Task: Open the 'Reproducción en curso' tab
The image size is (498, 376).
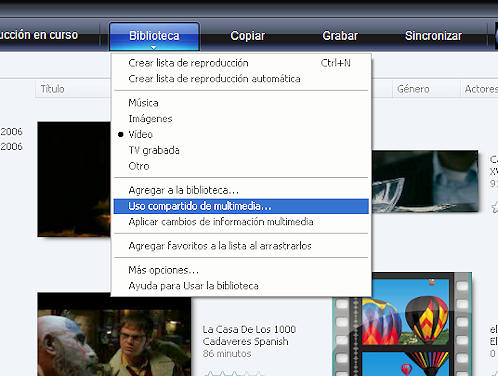Action: pyautogui.click(x=39, y=35)
